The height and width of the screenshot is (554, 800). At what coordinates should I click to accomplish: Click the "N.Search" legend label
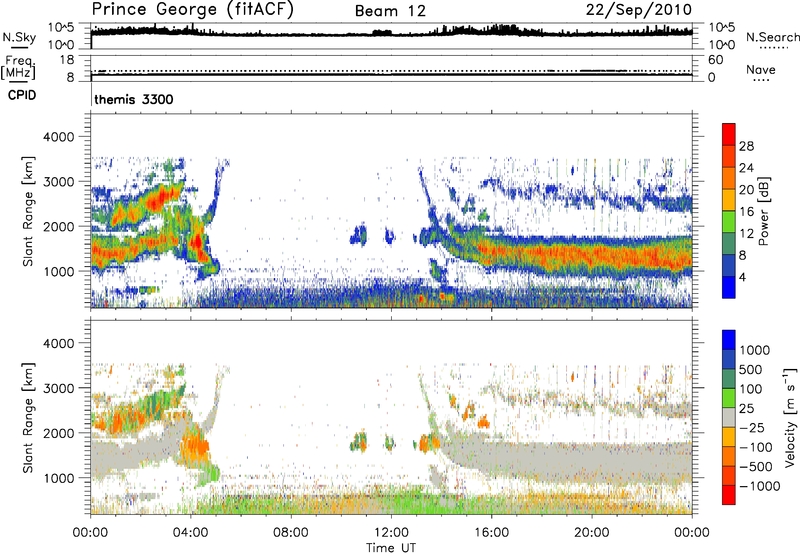(772, 37)
